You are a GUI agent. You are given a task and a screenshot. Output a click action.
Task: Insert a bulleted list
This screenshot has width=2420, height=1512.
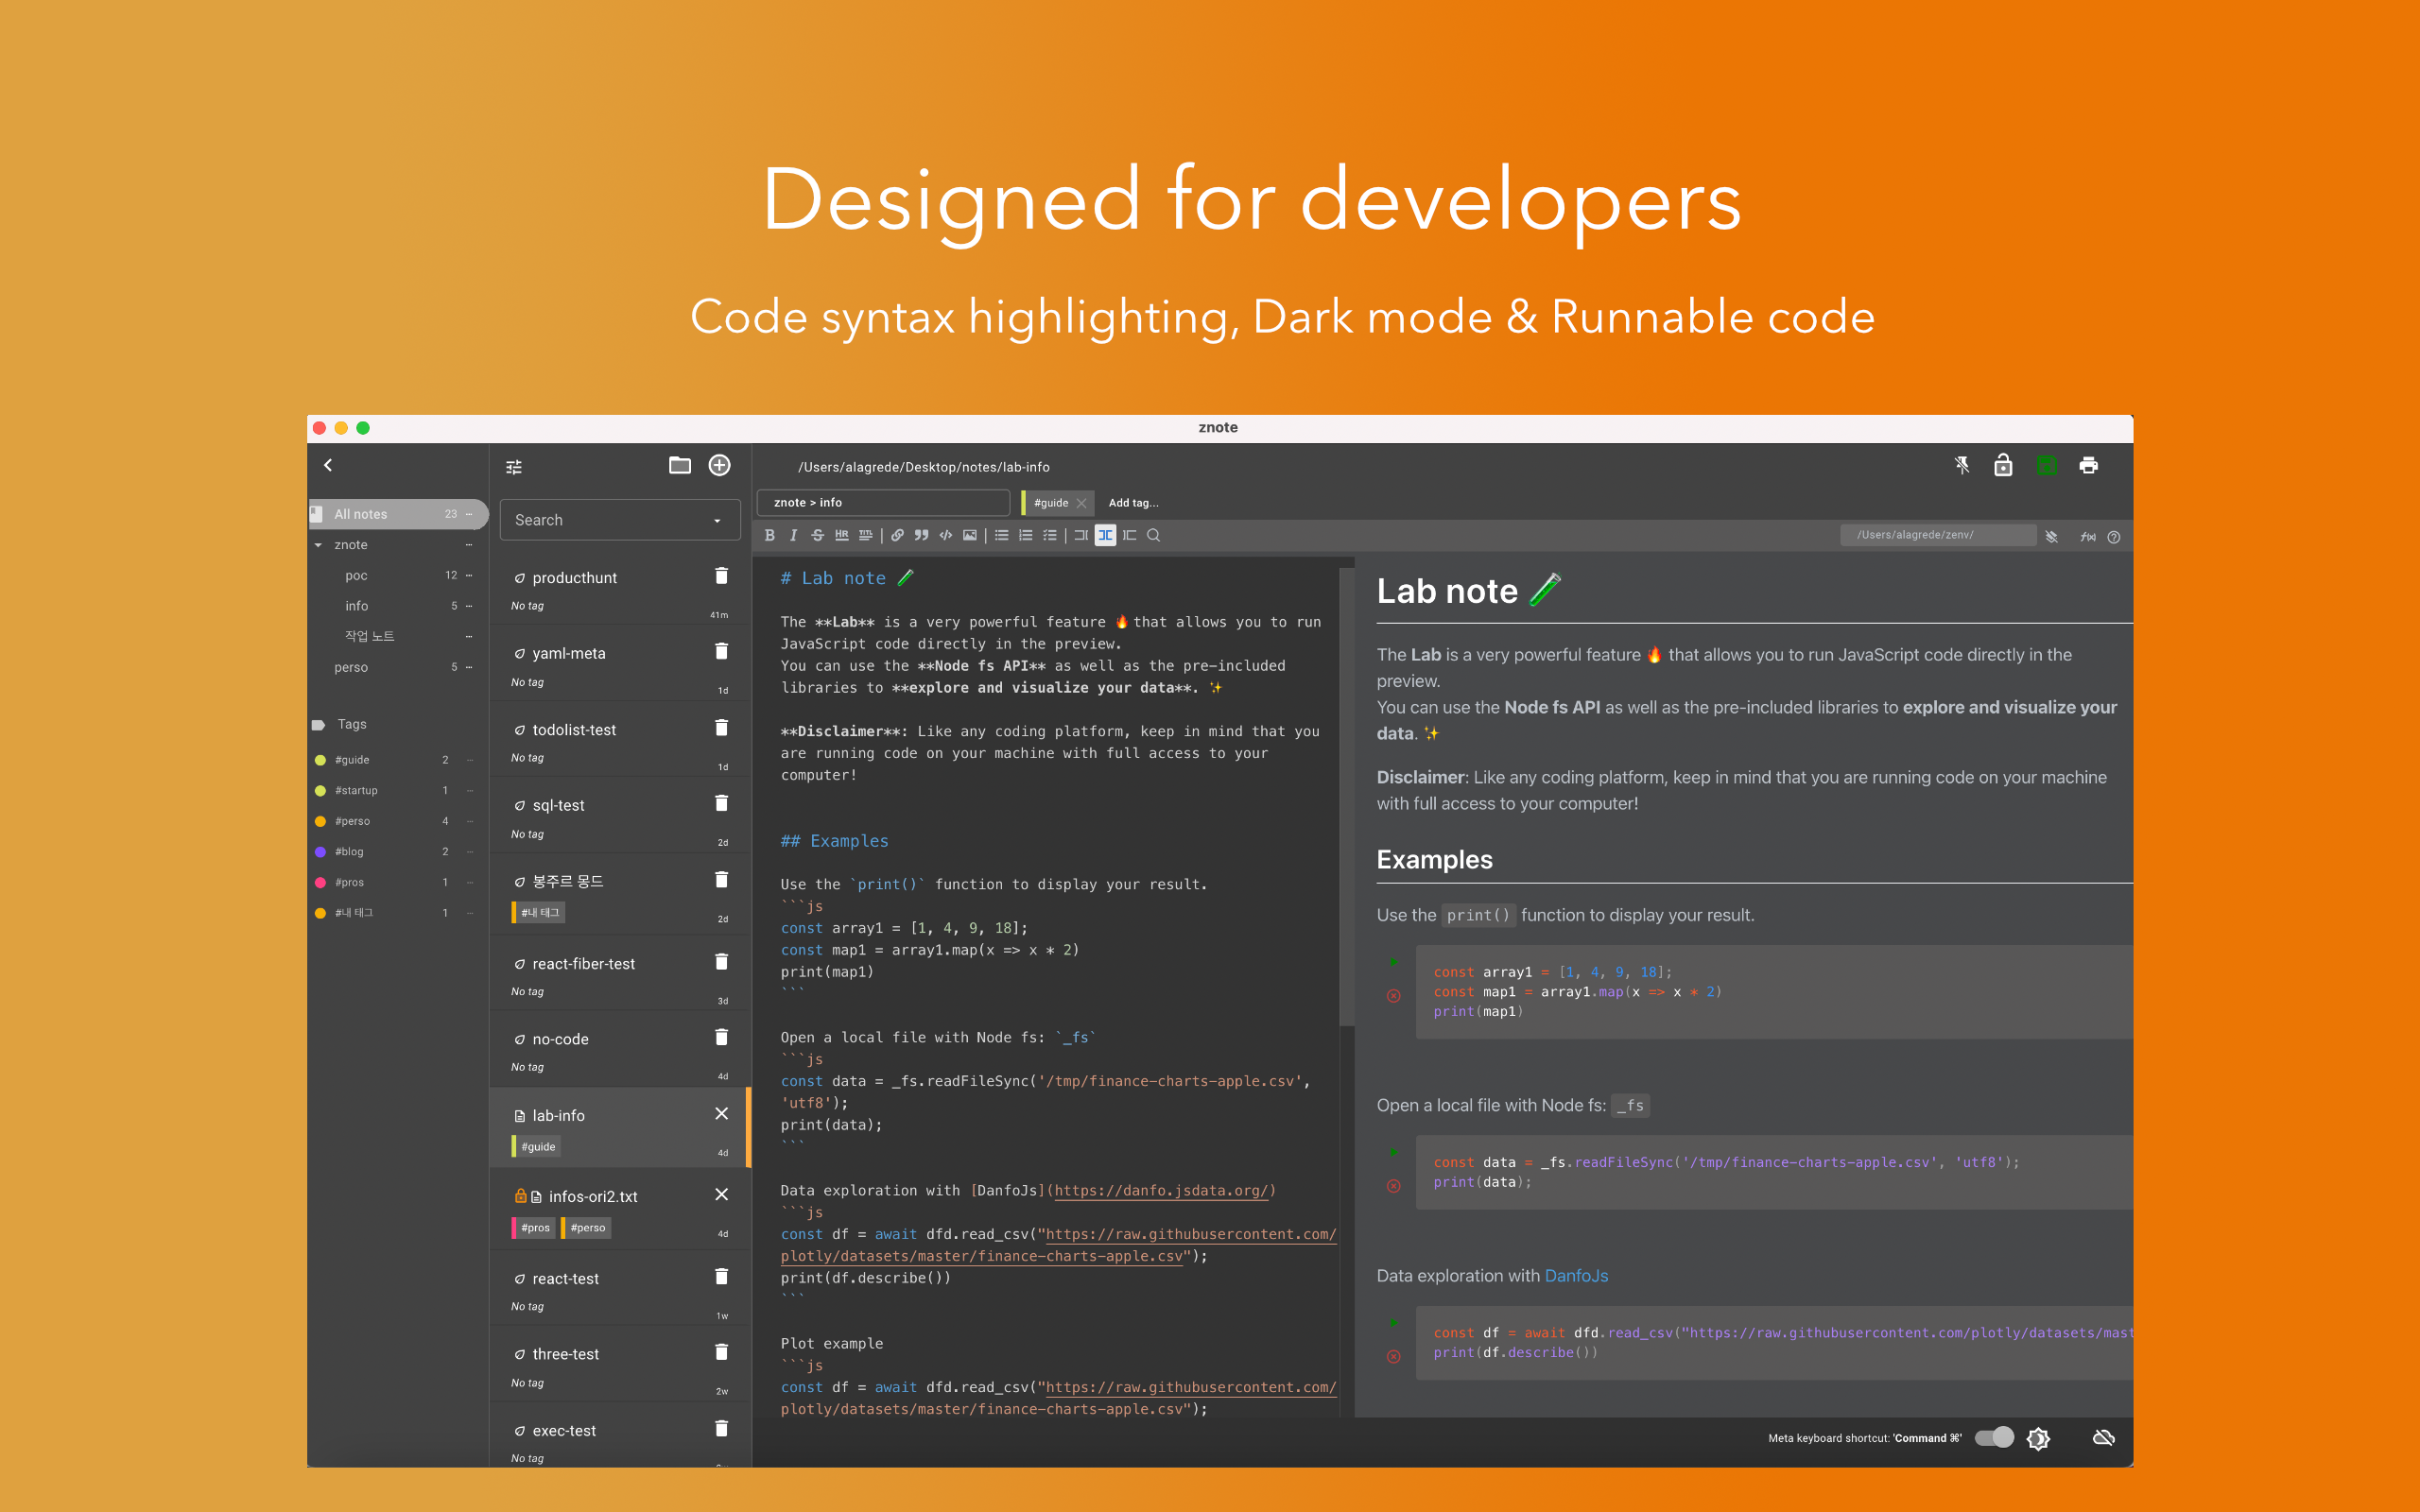click(x=1001, y=535)
